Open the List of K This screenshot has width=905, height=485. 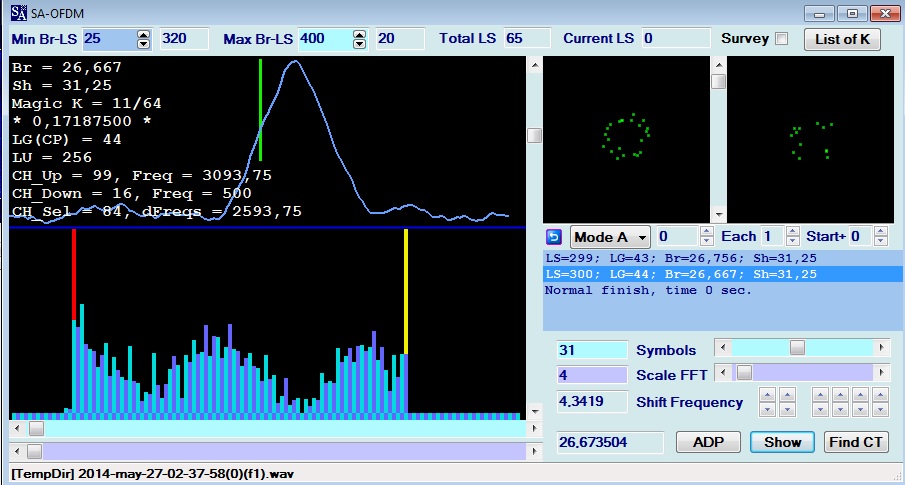(842, 39)
